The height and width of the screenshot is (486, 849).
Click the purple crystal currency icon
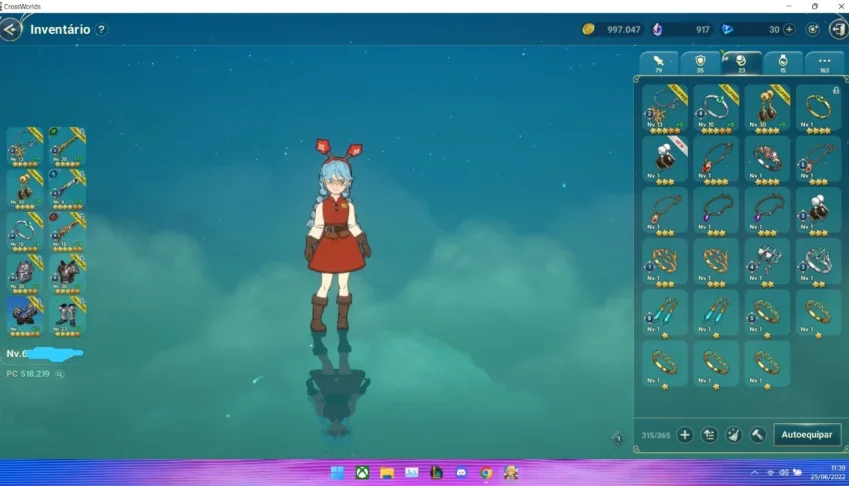[657, 29]
